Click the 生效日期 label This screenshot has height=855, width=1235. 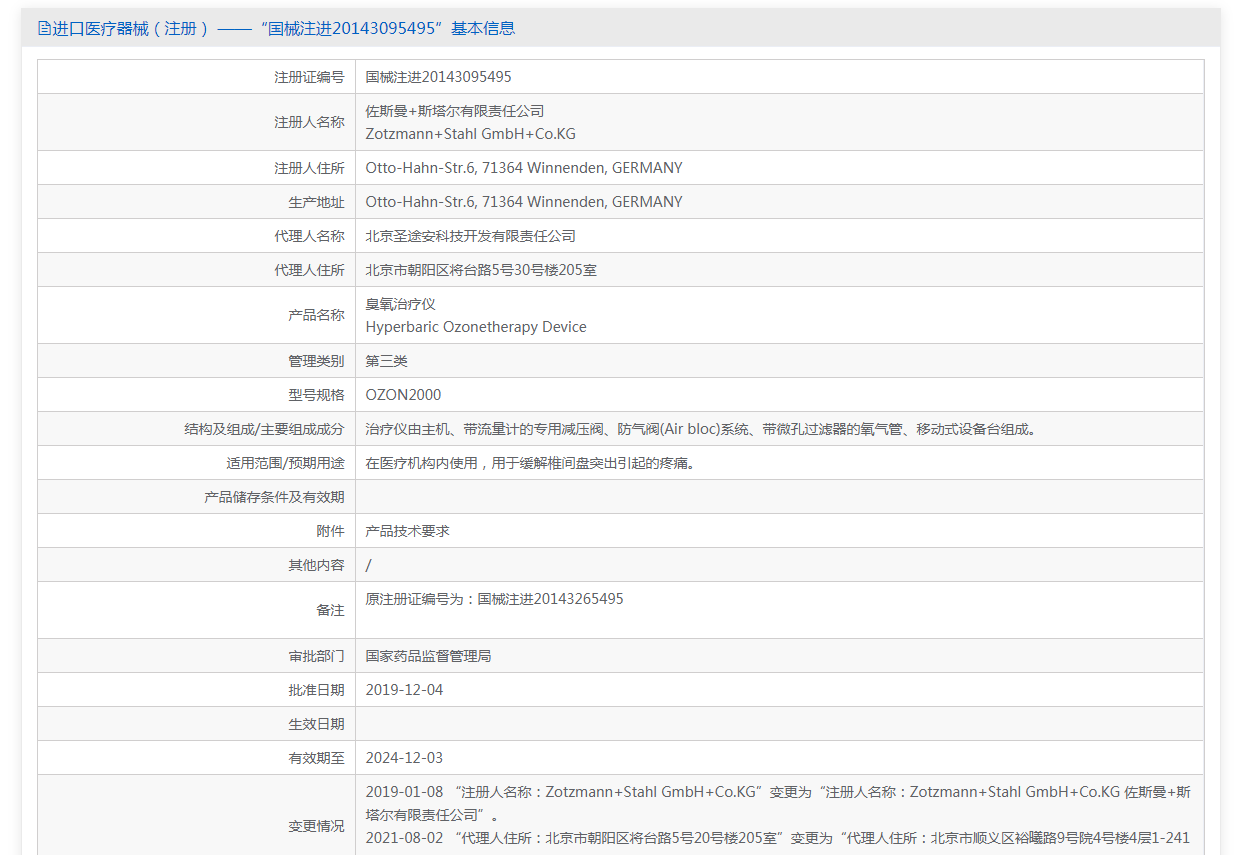pyautogui.click(x=317, y=724)
